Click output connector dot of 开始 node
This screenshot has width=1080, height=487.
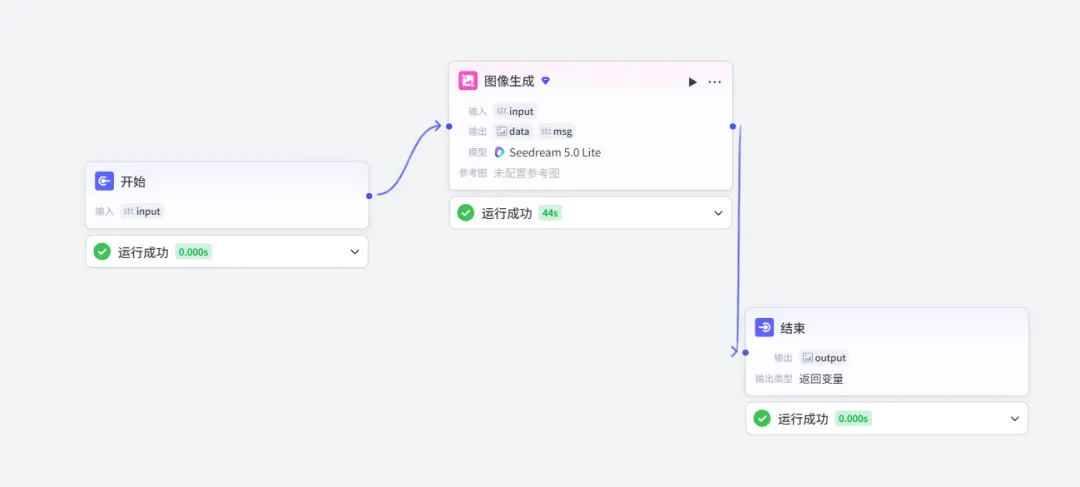point(369,196)
